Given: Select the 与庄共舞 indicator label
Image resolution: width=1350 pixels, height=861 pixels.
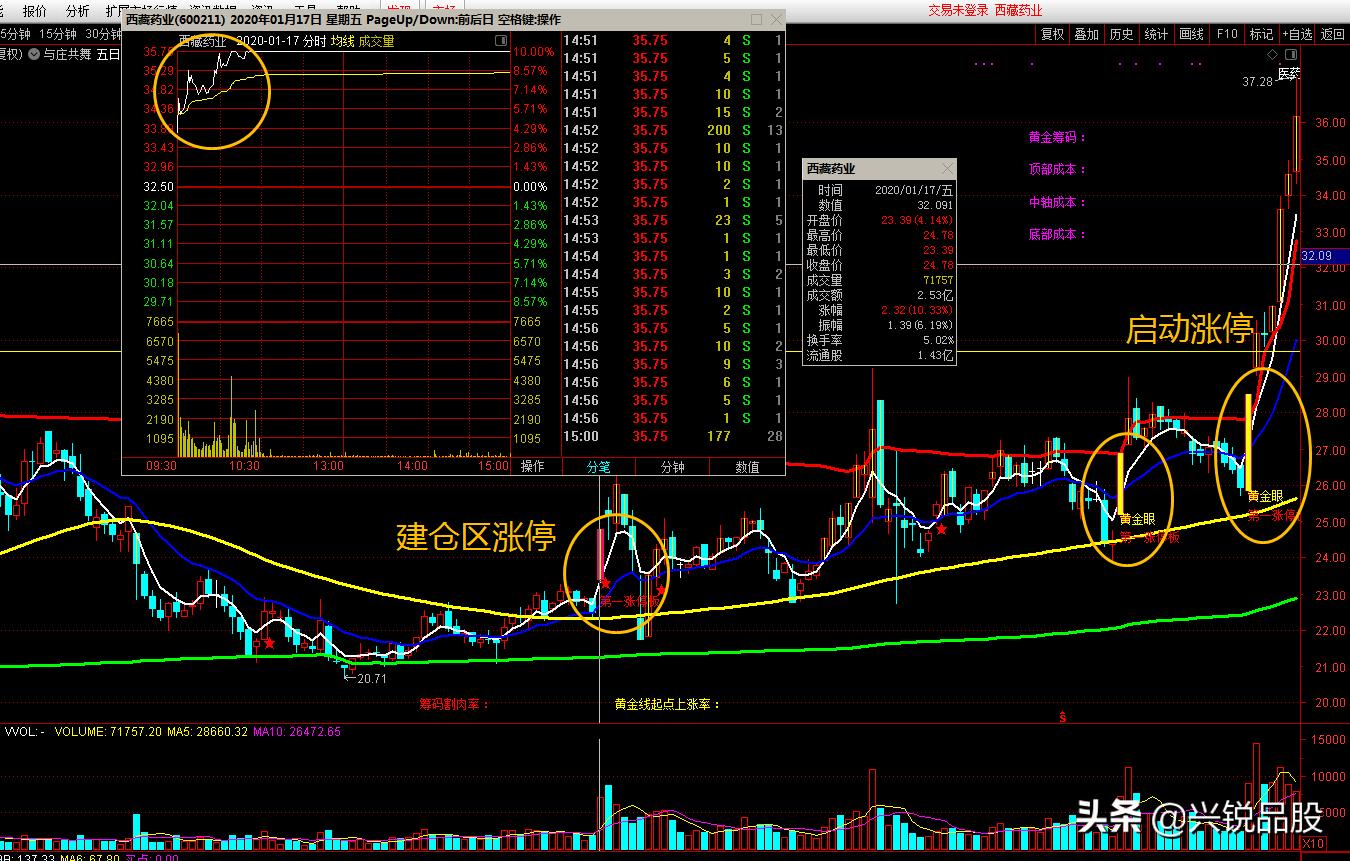Looking at the screenshot, I should click(x=66, y=54).
